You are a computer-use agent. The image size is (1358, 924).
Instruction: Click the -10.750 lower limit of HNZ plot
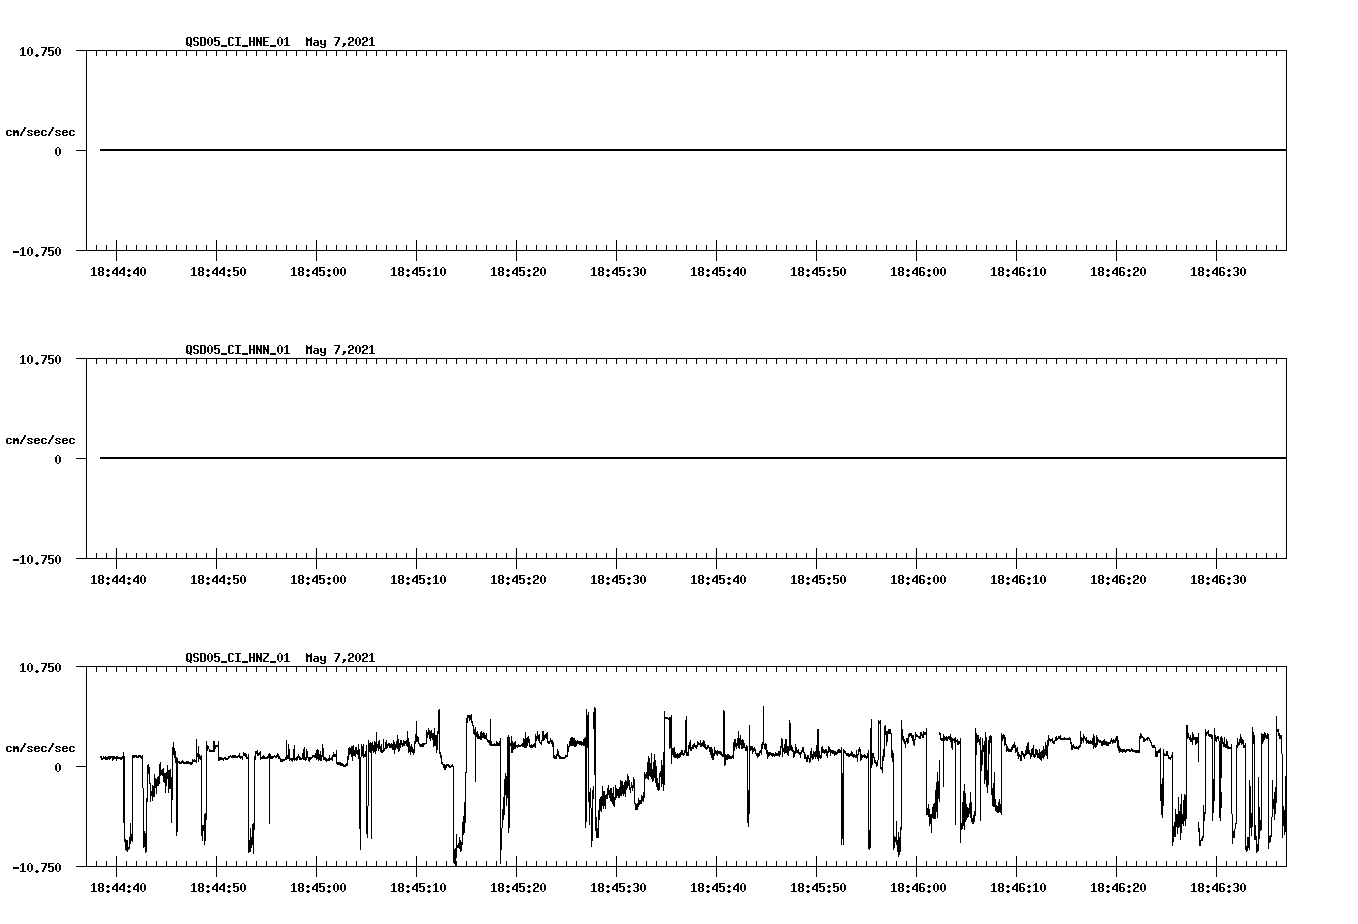click(38, 867)
